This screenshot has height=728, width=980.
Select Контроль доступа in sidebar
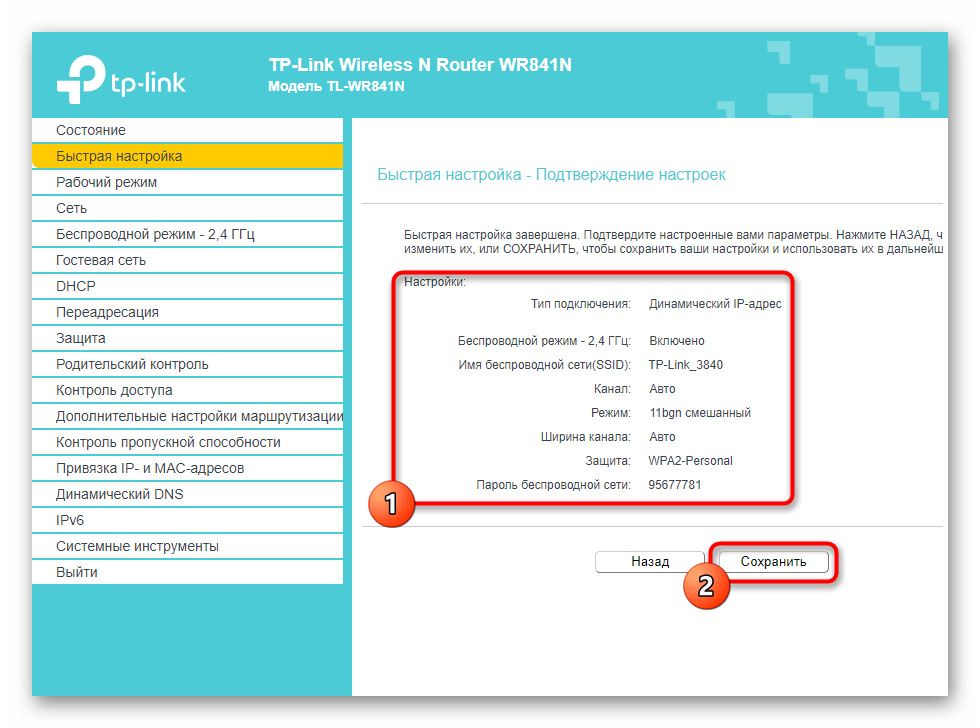114,390
